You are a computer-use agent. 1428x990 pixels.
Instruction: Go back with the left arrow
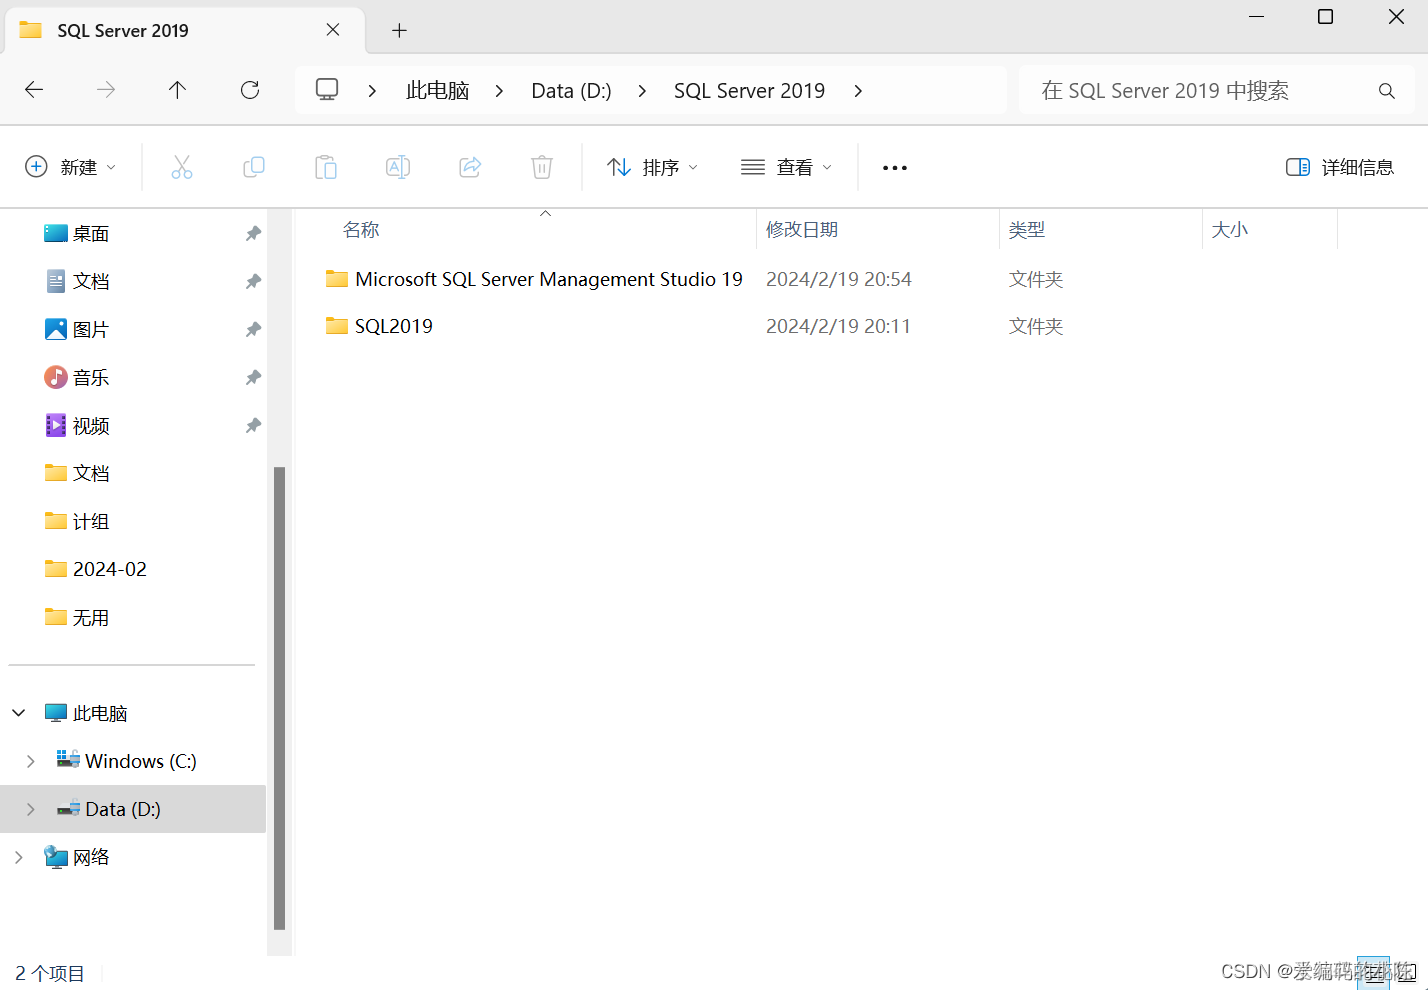tap(34, 90)
